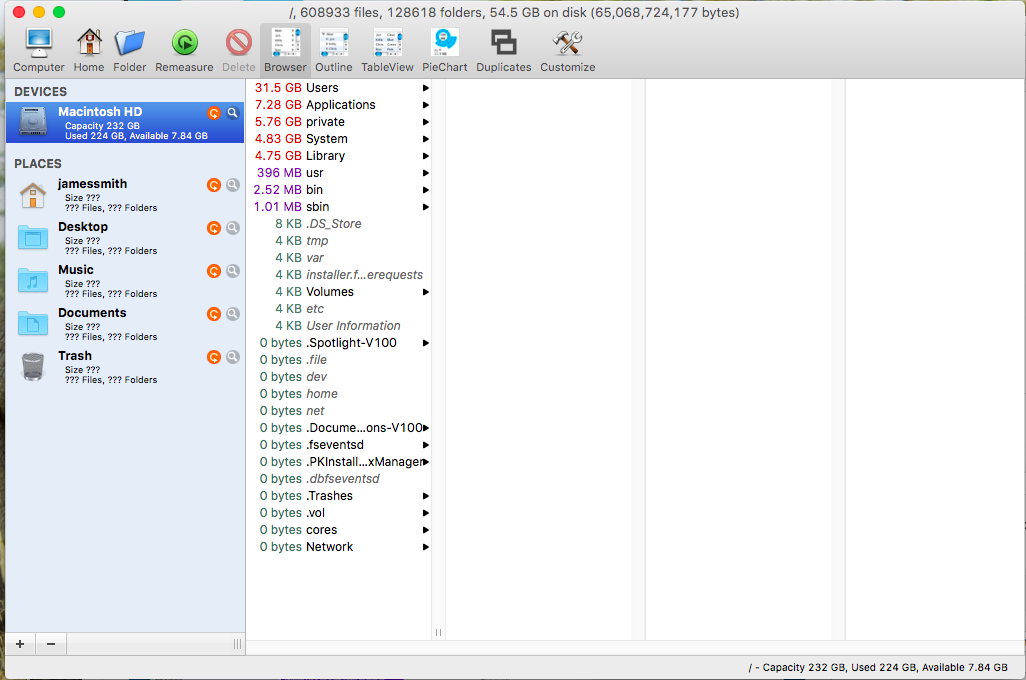Select the home 0 bytes entry
1026x680 pixels.
[x=339, y=394]
